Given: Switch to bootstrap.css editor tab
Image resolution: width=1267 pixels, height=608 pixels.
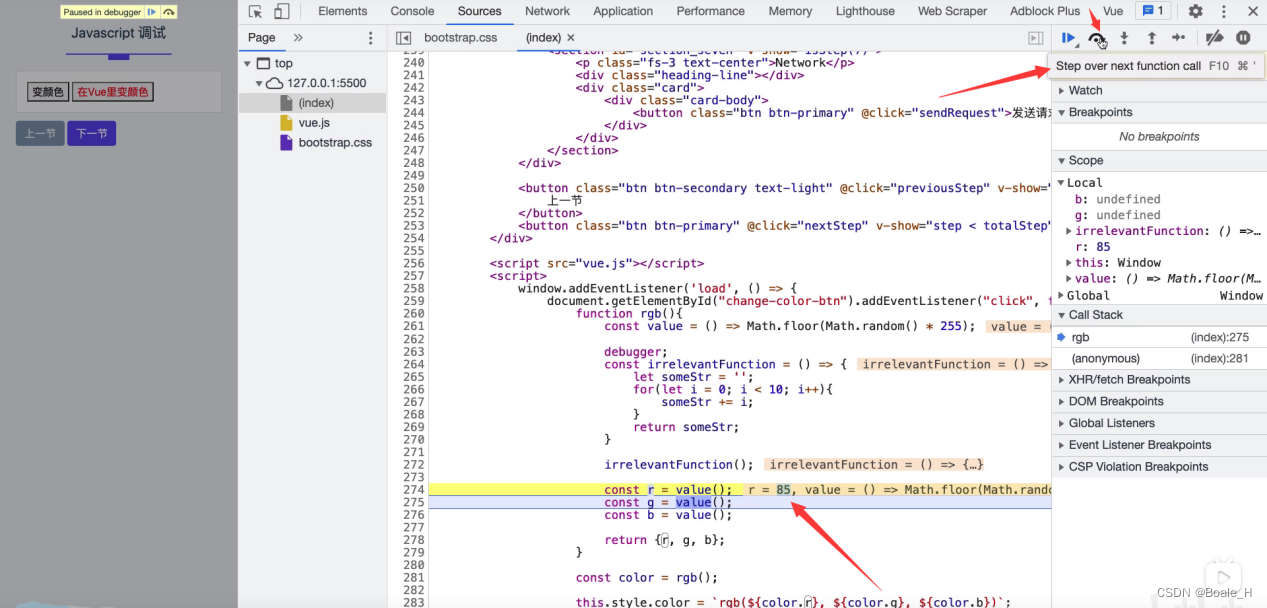Looking at the screenshot, I should pyautogui.click(x=460, y=38).
